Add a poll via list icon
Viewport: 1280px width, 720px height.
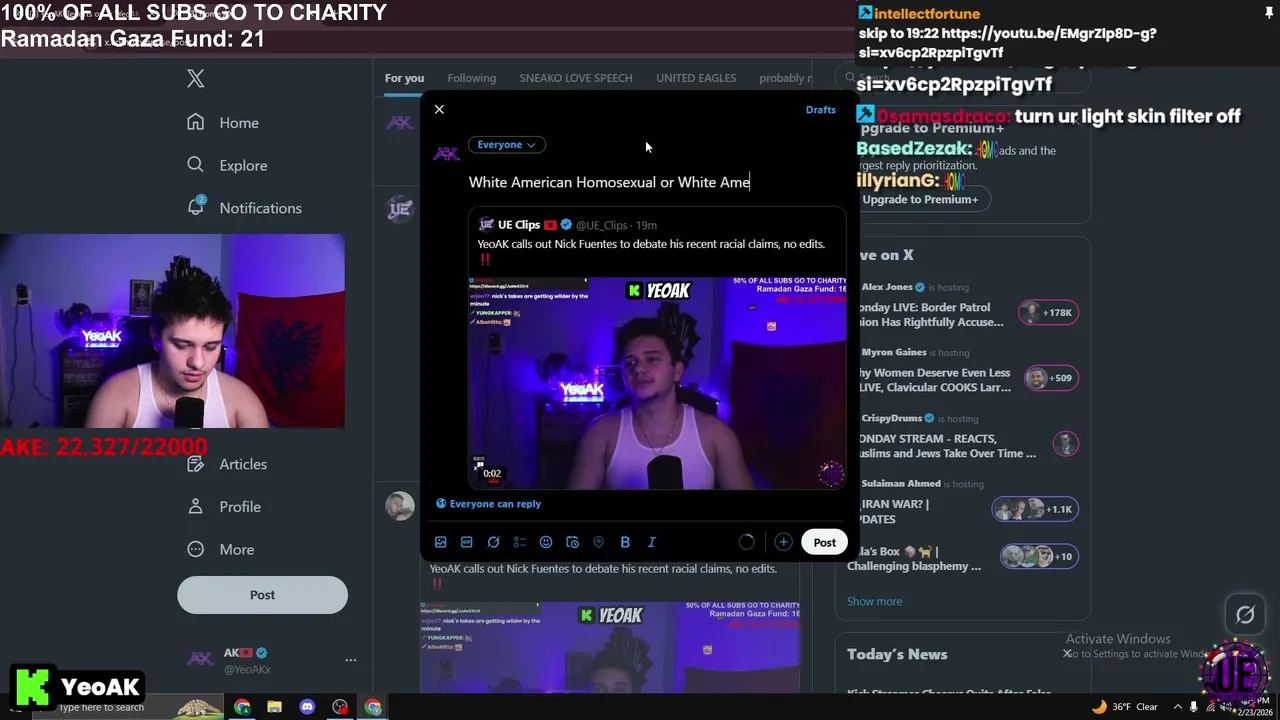520,542
